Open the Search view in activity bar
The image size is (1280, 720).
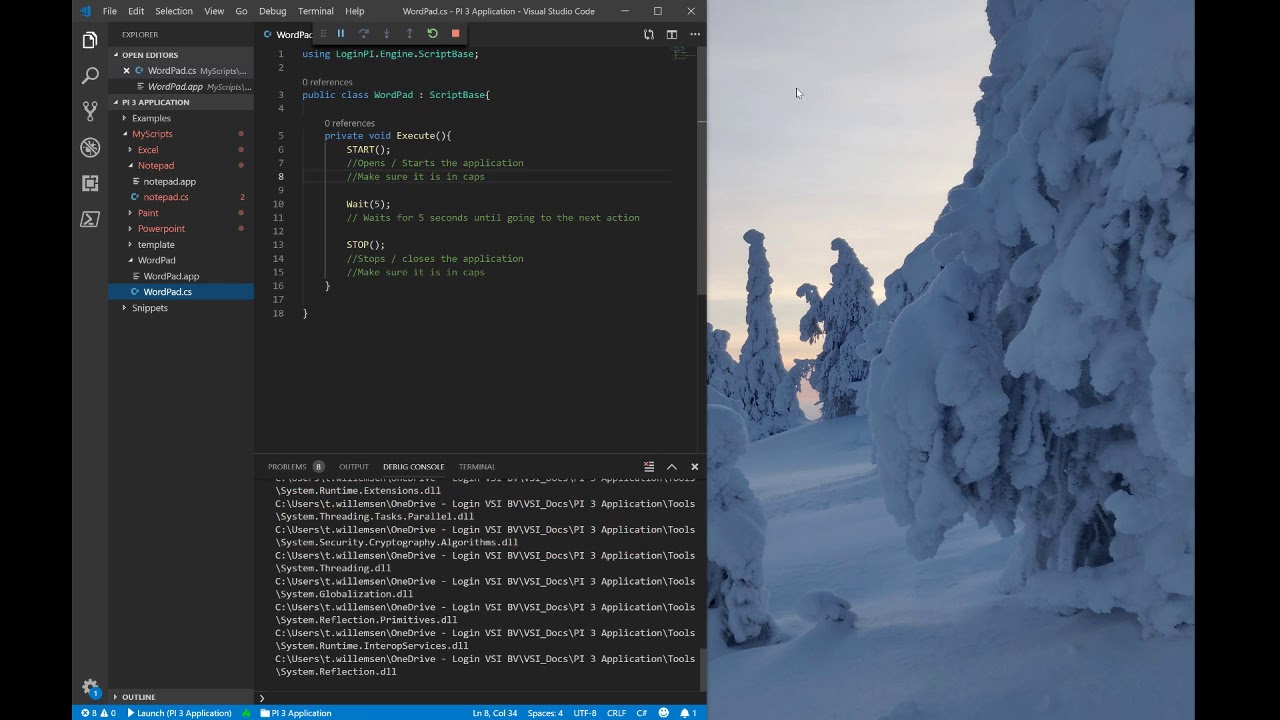90,76
